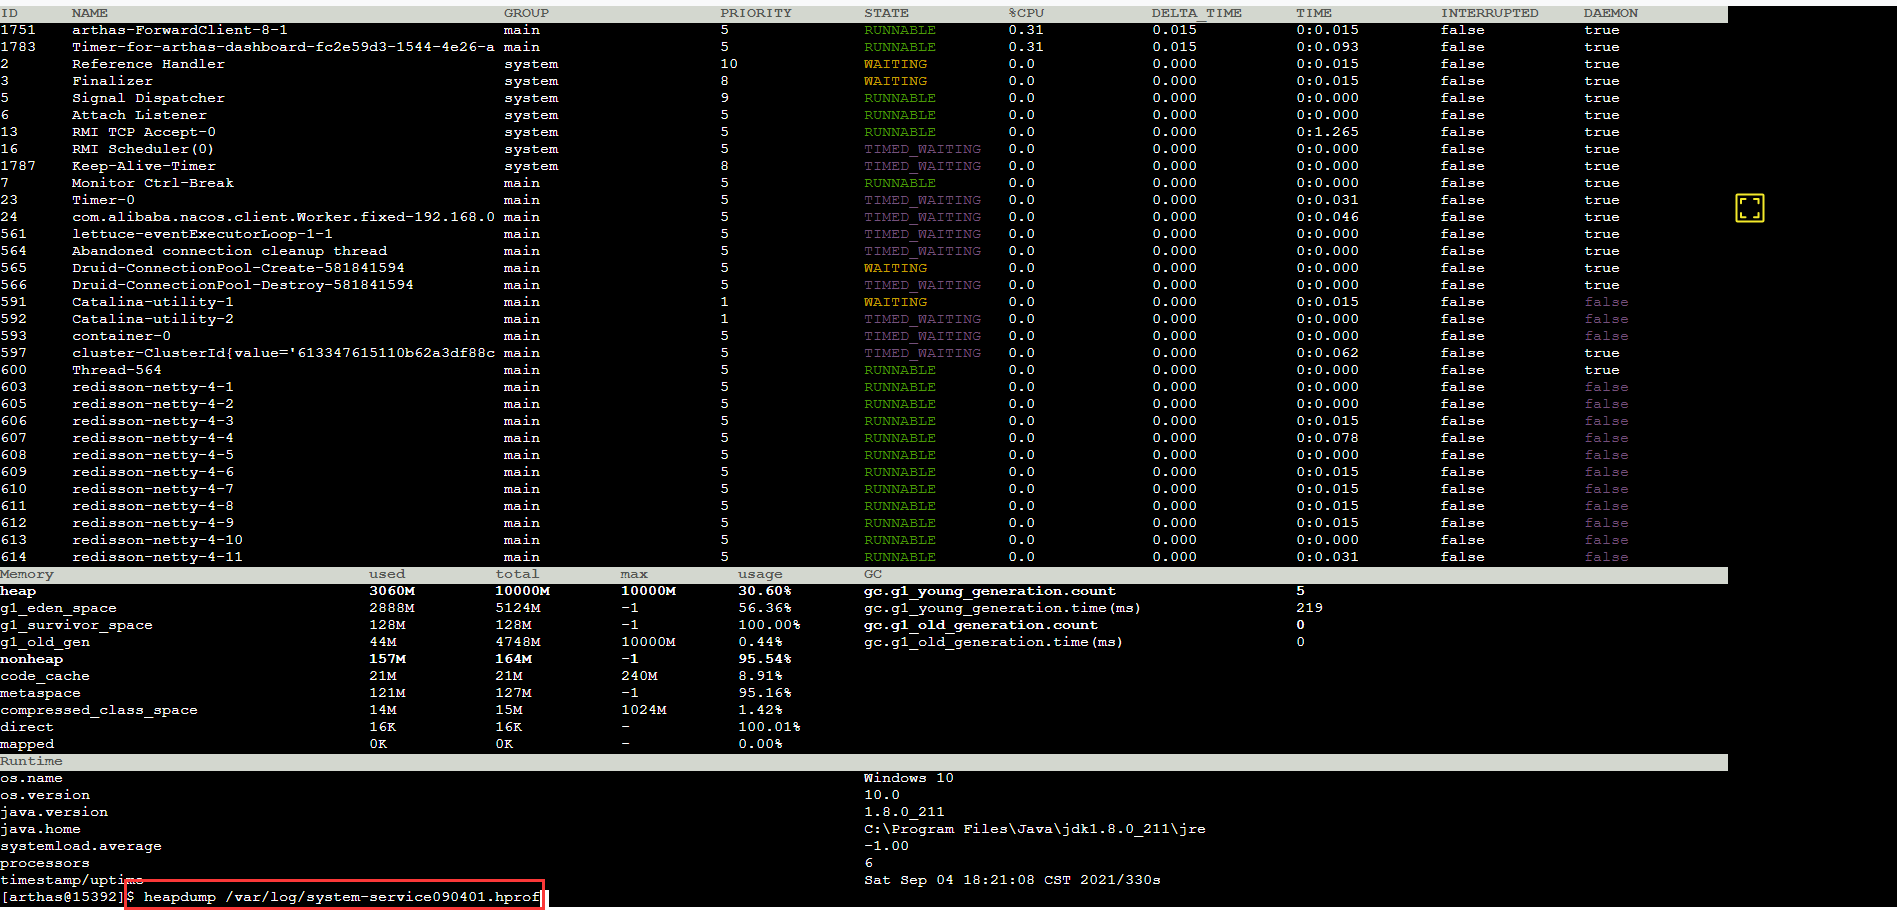This screenshot has width=1897, height=914.
Task: Select the metaspace row label
Action: (40, 693)
